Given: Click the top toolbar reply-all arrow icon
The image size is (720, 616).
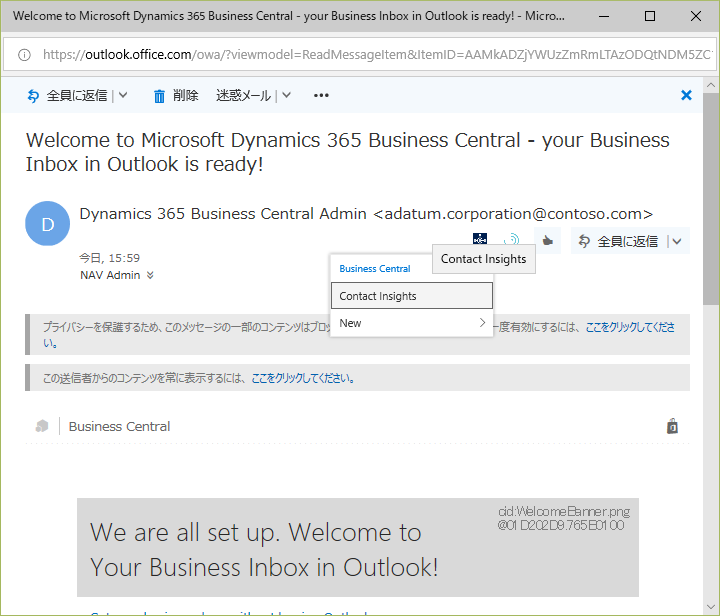Looking at the screenshot, I should (33, 95).
